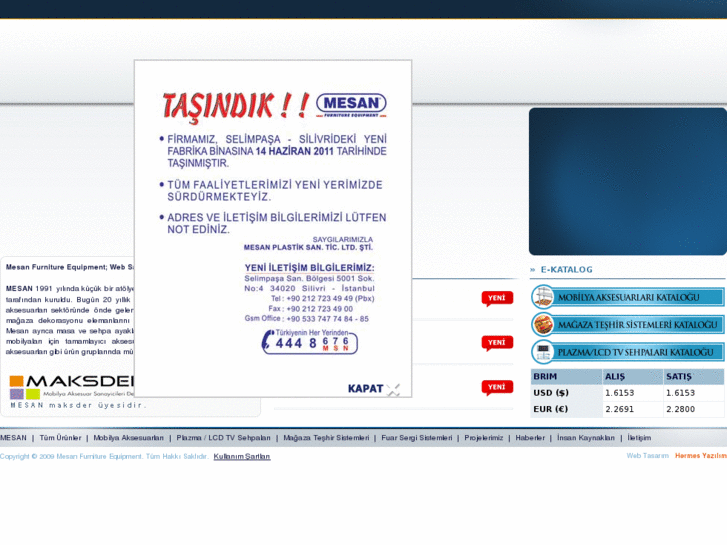The width and height of the screenshot is (727, 545).
Task: Click the Gsm Office phone number line
Action: [x=306, y=319]
